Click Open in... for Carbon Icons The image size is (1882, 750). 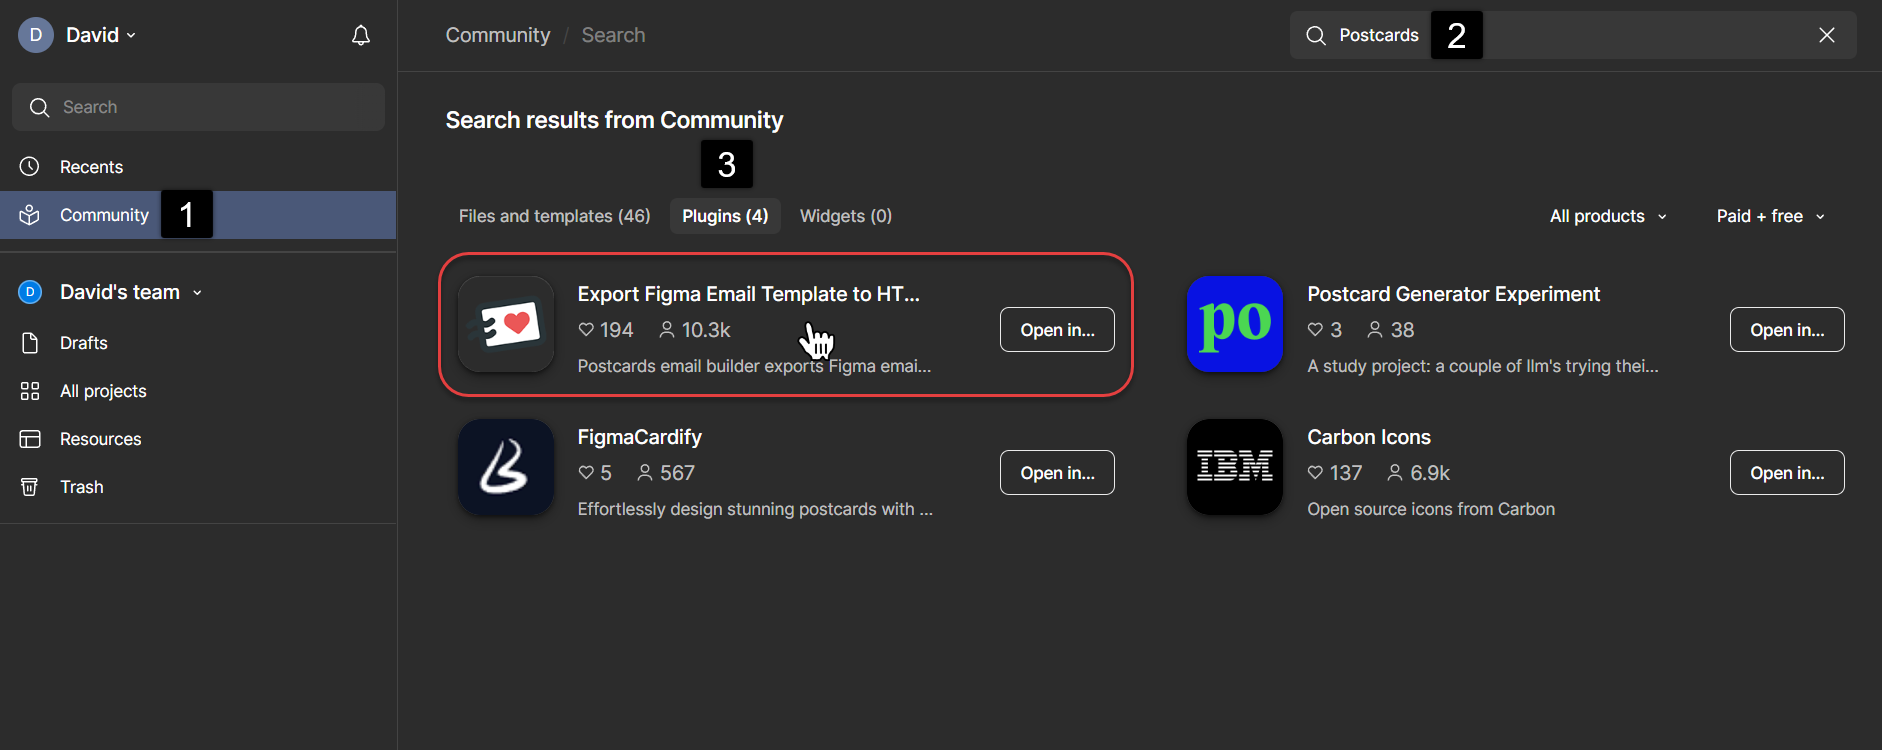[x=1787, y=472]
